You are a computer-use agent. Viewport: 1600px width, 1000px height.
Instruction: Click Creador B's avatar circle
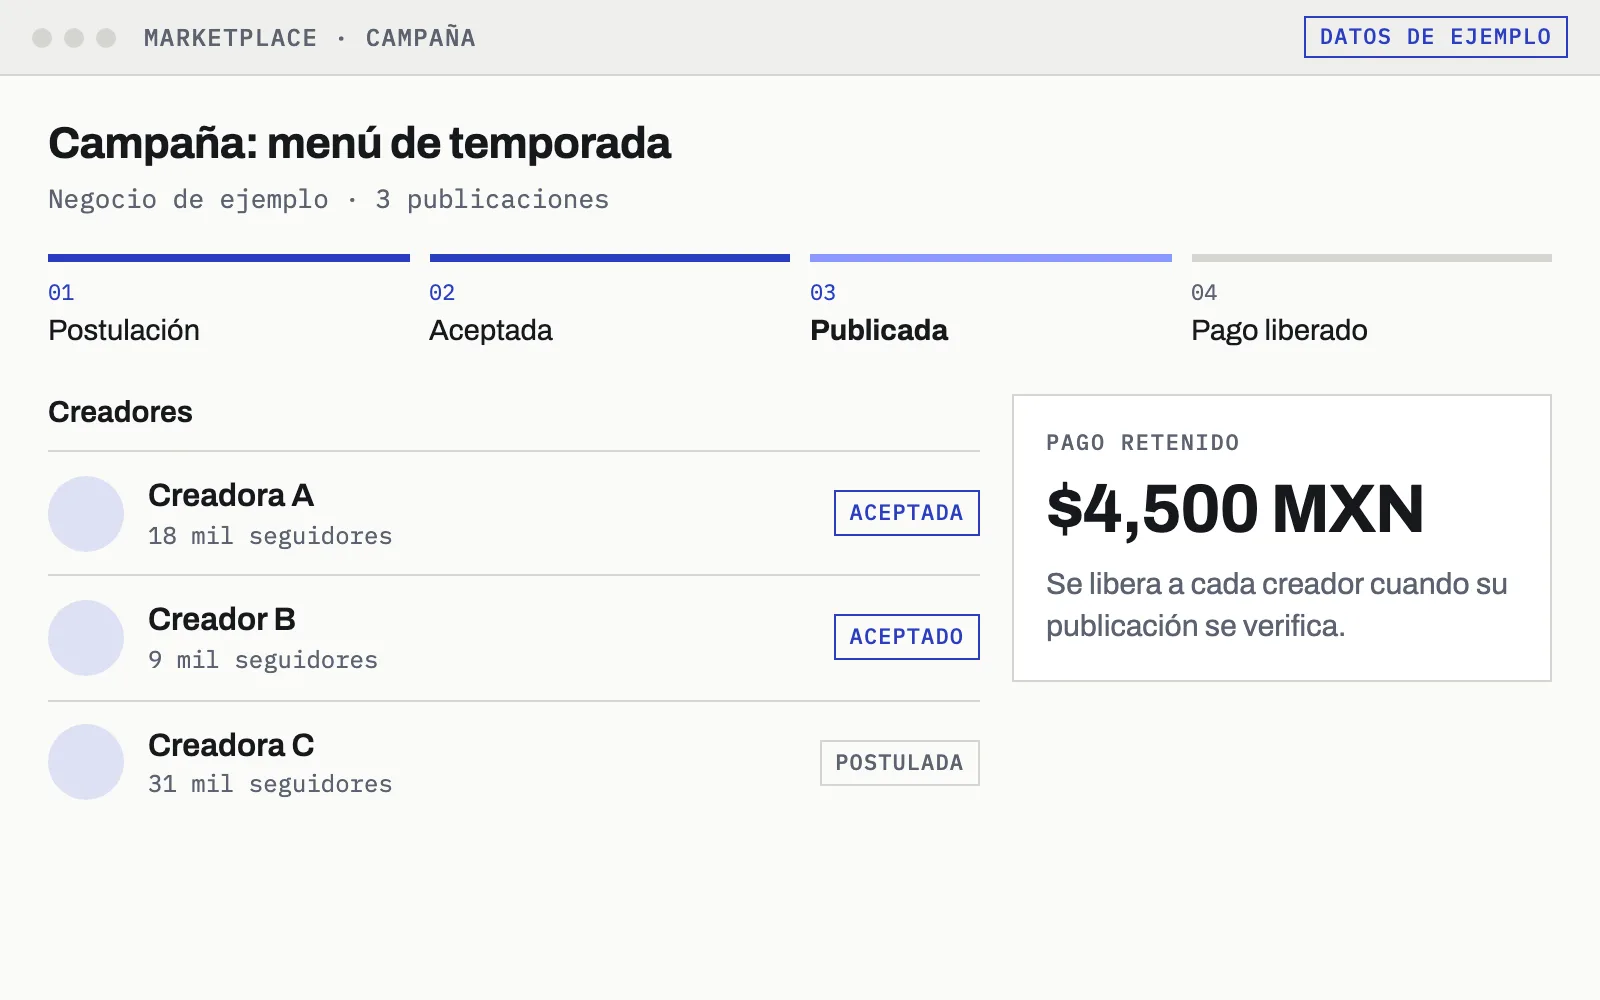[x=86, y=638]
